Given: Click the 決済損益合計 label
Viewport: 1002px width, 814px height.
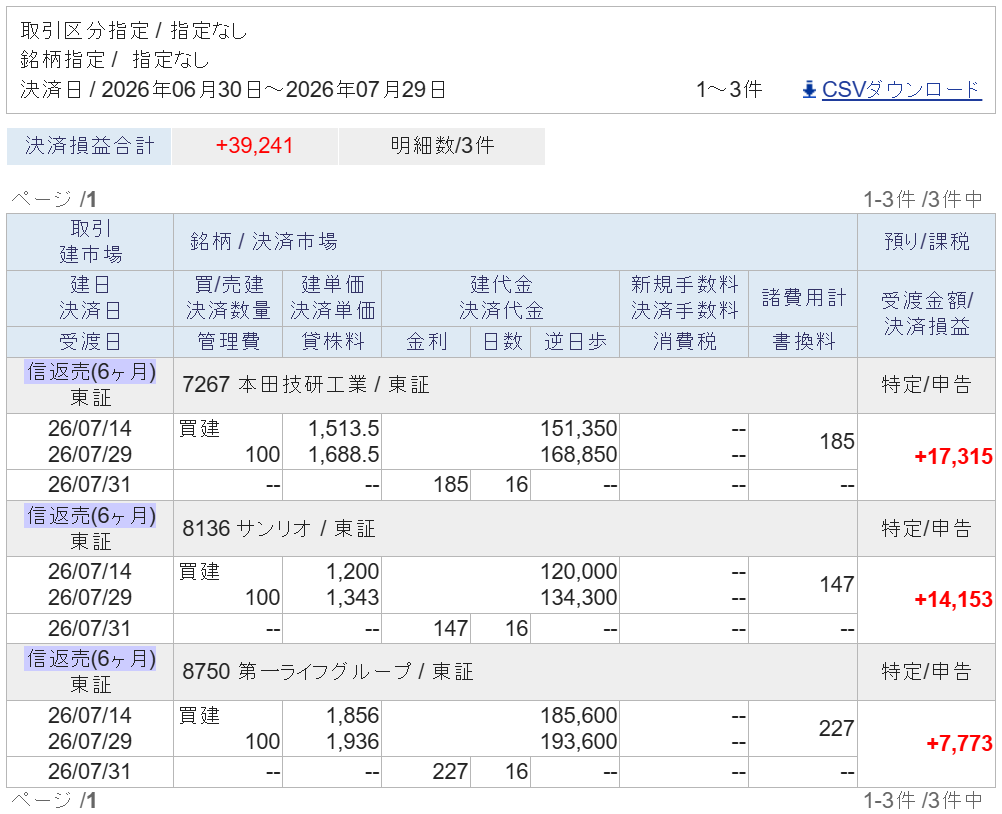Looking at the screenshot, I should [x=89, y=146].
